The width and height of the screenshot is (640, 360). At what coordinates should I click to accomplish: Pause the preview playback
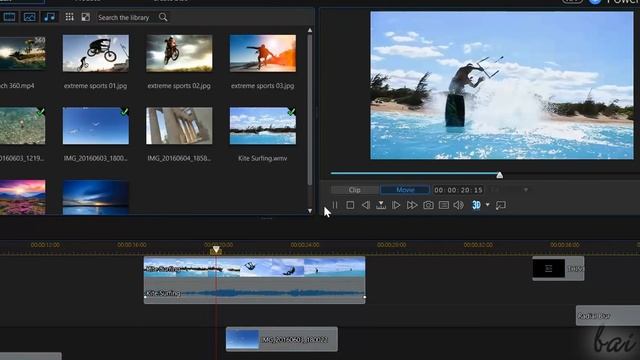[335, 205]
